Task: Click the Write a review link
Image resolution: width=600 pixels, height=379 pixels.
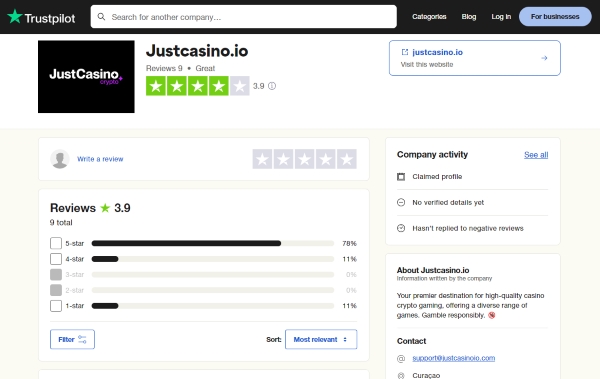Action: pyautogui.click(x=100, y=159)
